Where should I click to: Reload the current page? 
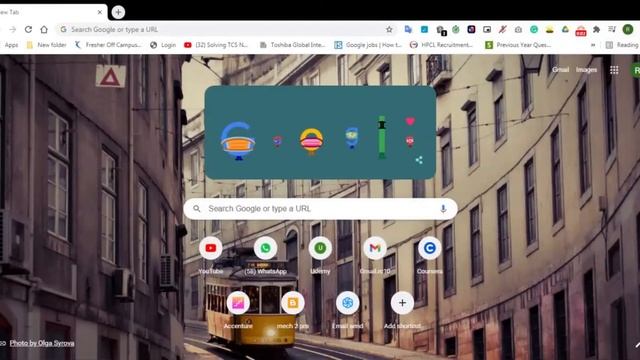[28, 29]
